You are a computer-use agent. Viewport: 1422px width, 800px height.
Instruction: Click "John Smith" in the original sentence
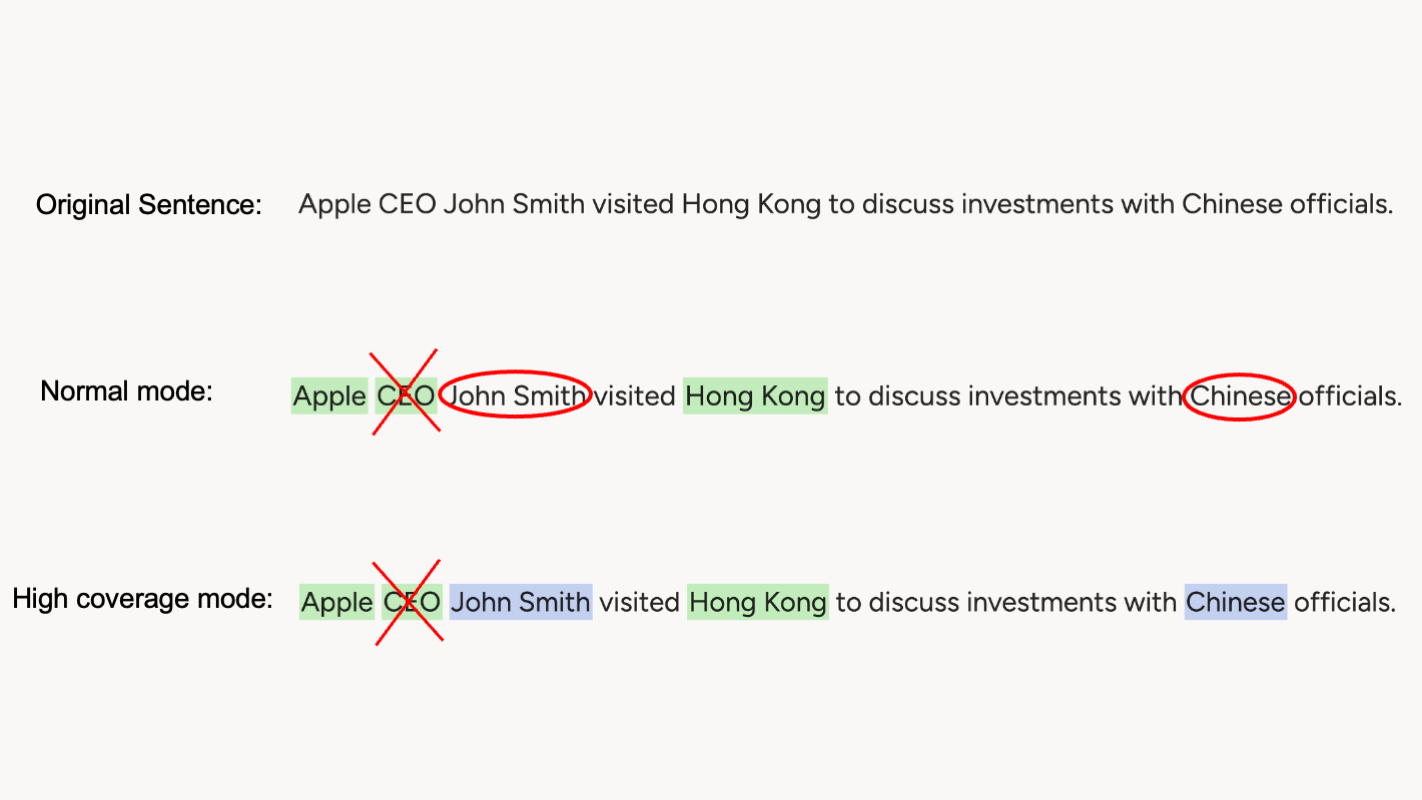coord(514,205)
